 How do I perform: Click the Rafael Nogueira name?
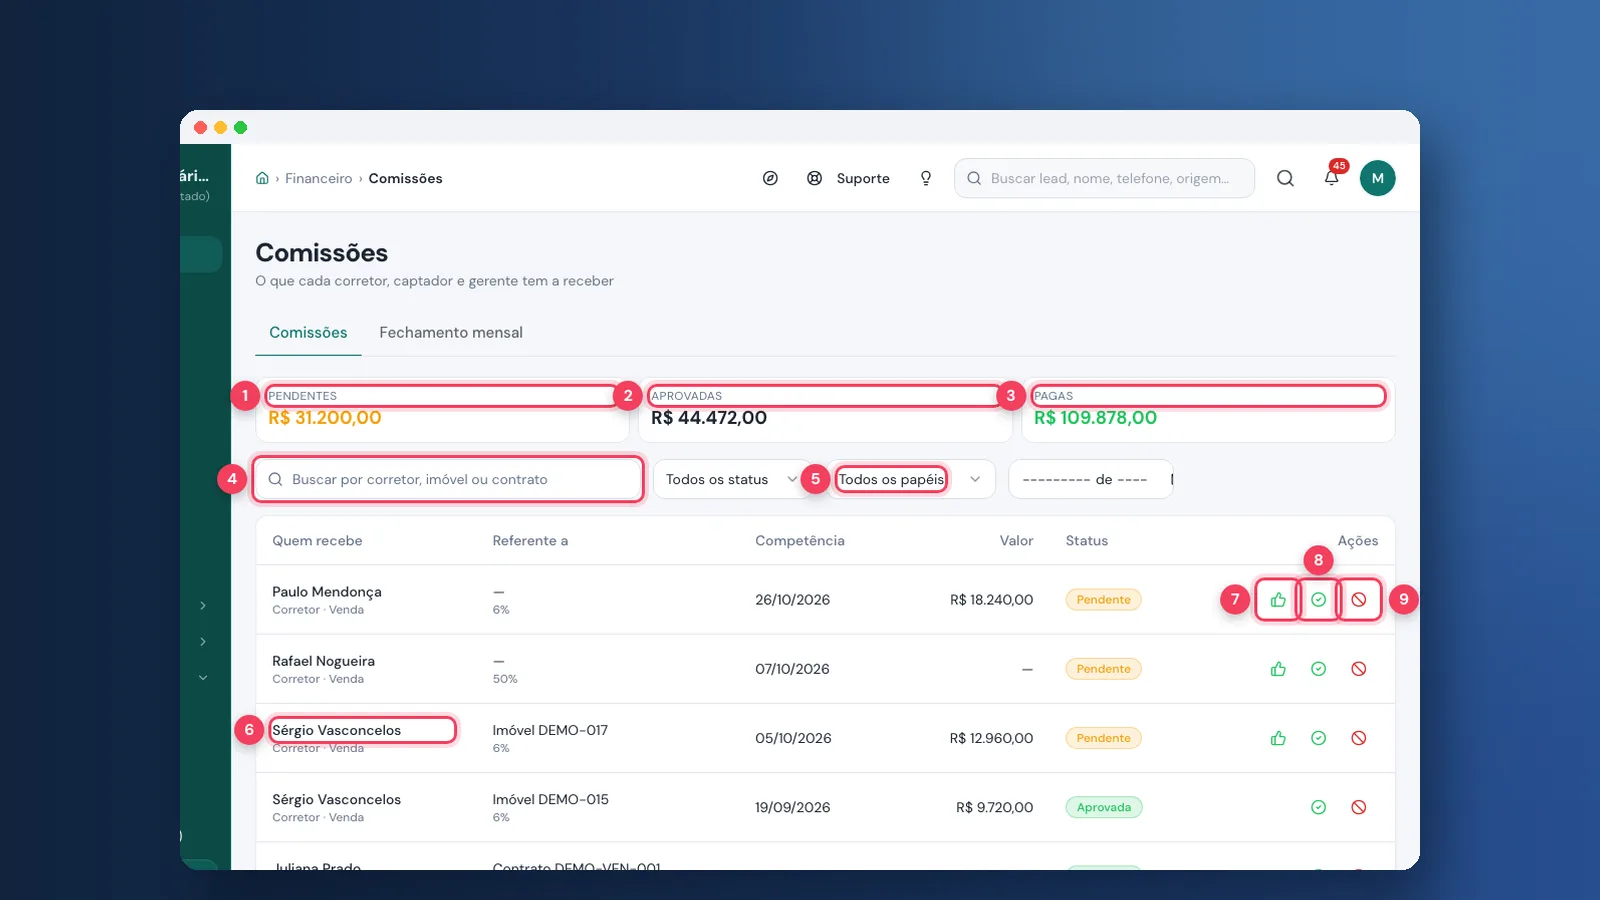(x=323, y=661)
